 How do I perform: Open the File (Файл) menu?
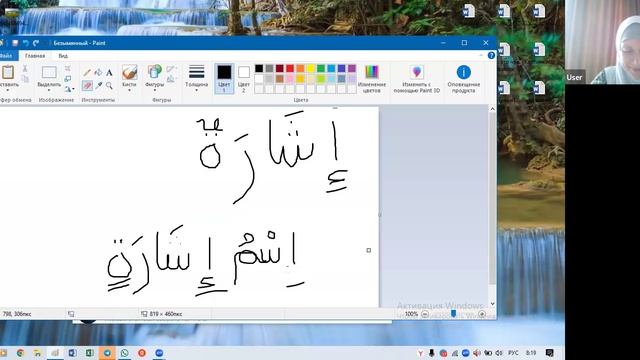coord(8,56)
